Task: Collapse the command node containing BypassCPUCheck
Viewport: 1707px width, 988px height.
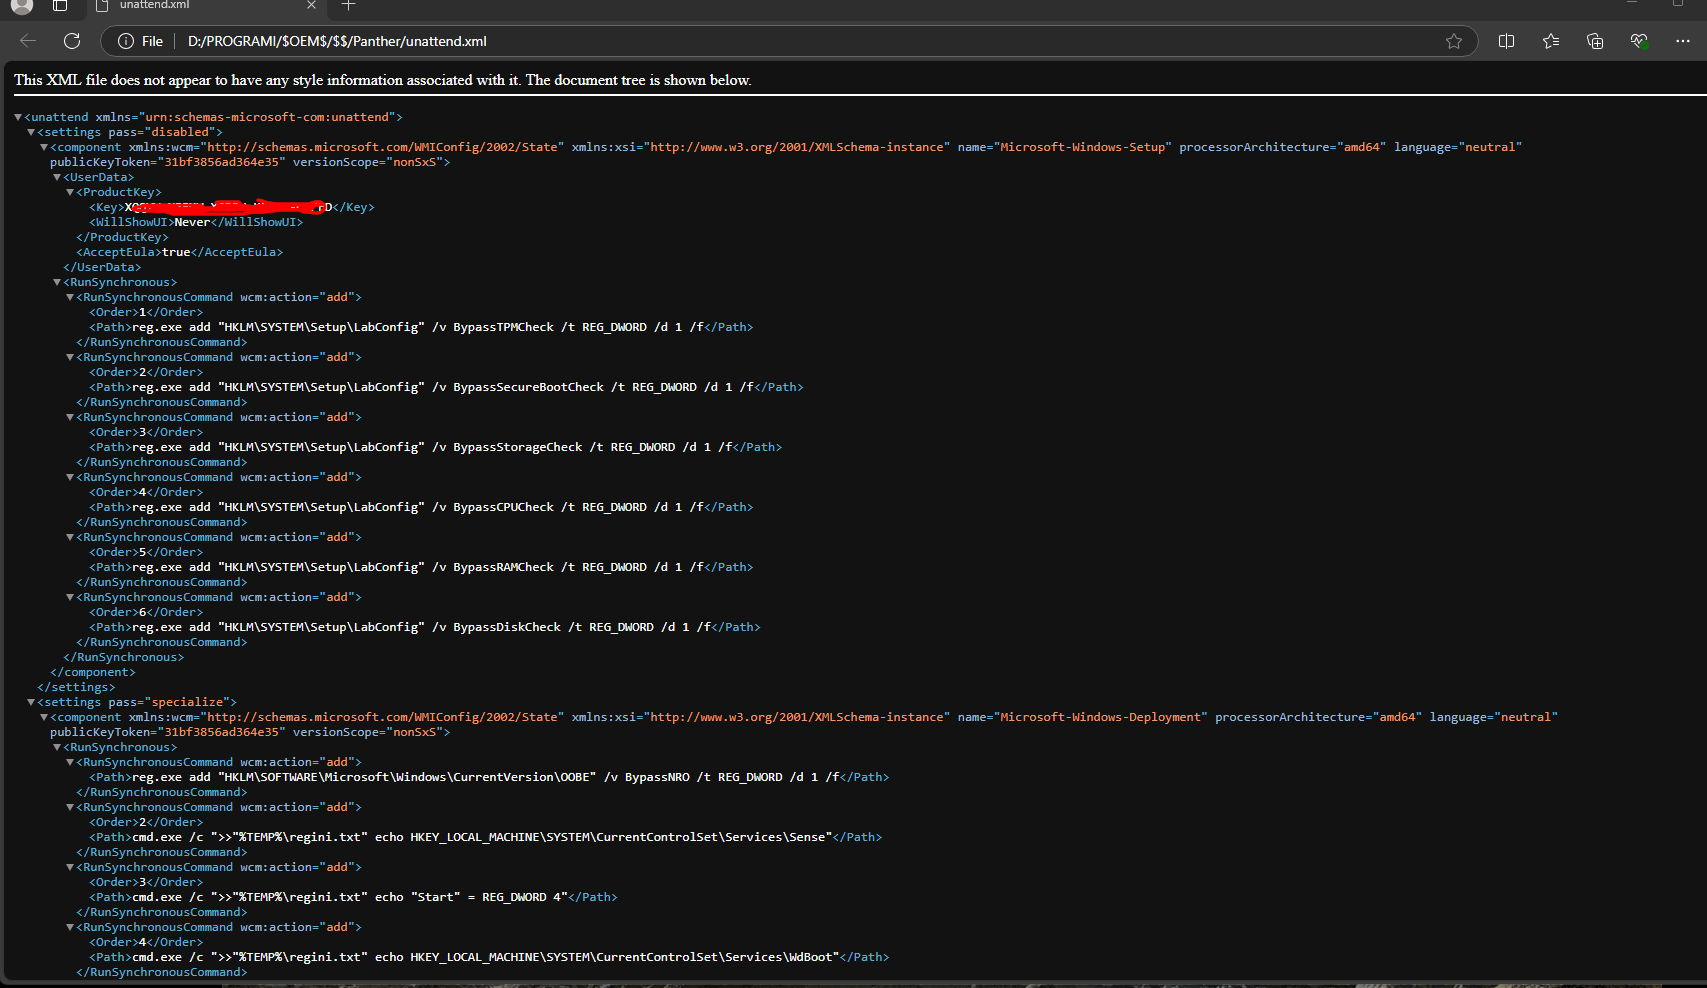Action: pos(70,477)
